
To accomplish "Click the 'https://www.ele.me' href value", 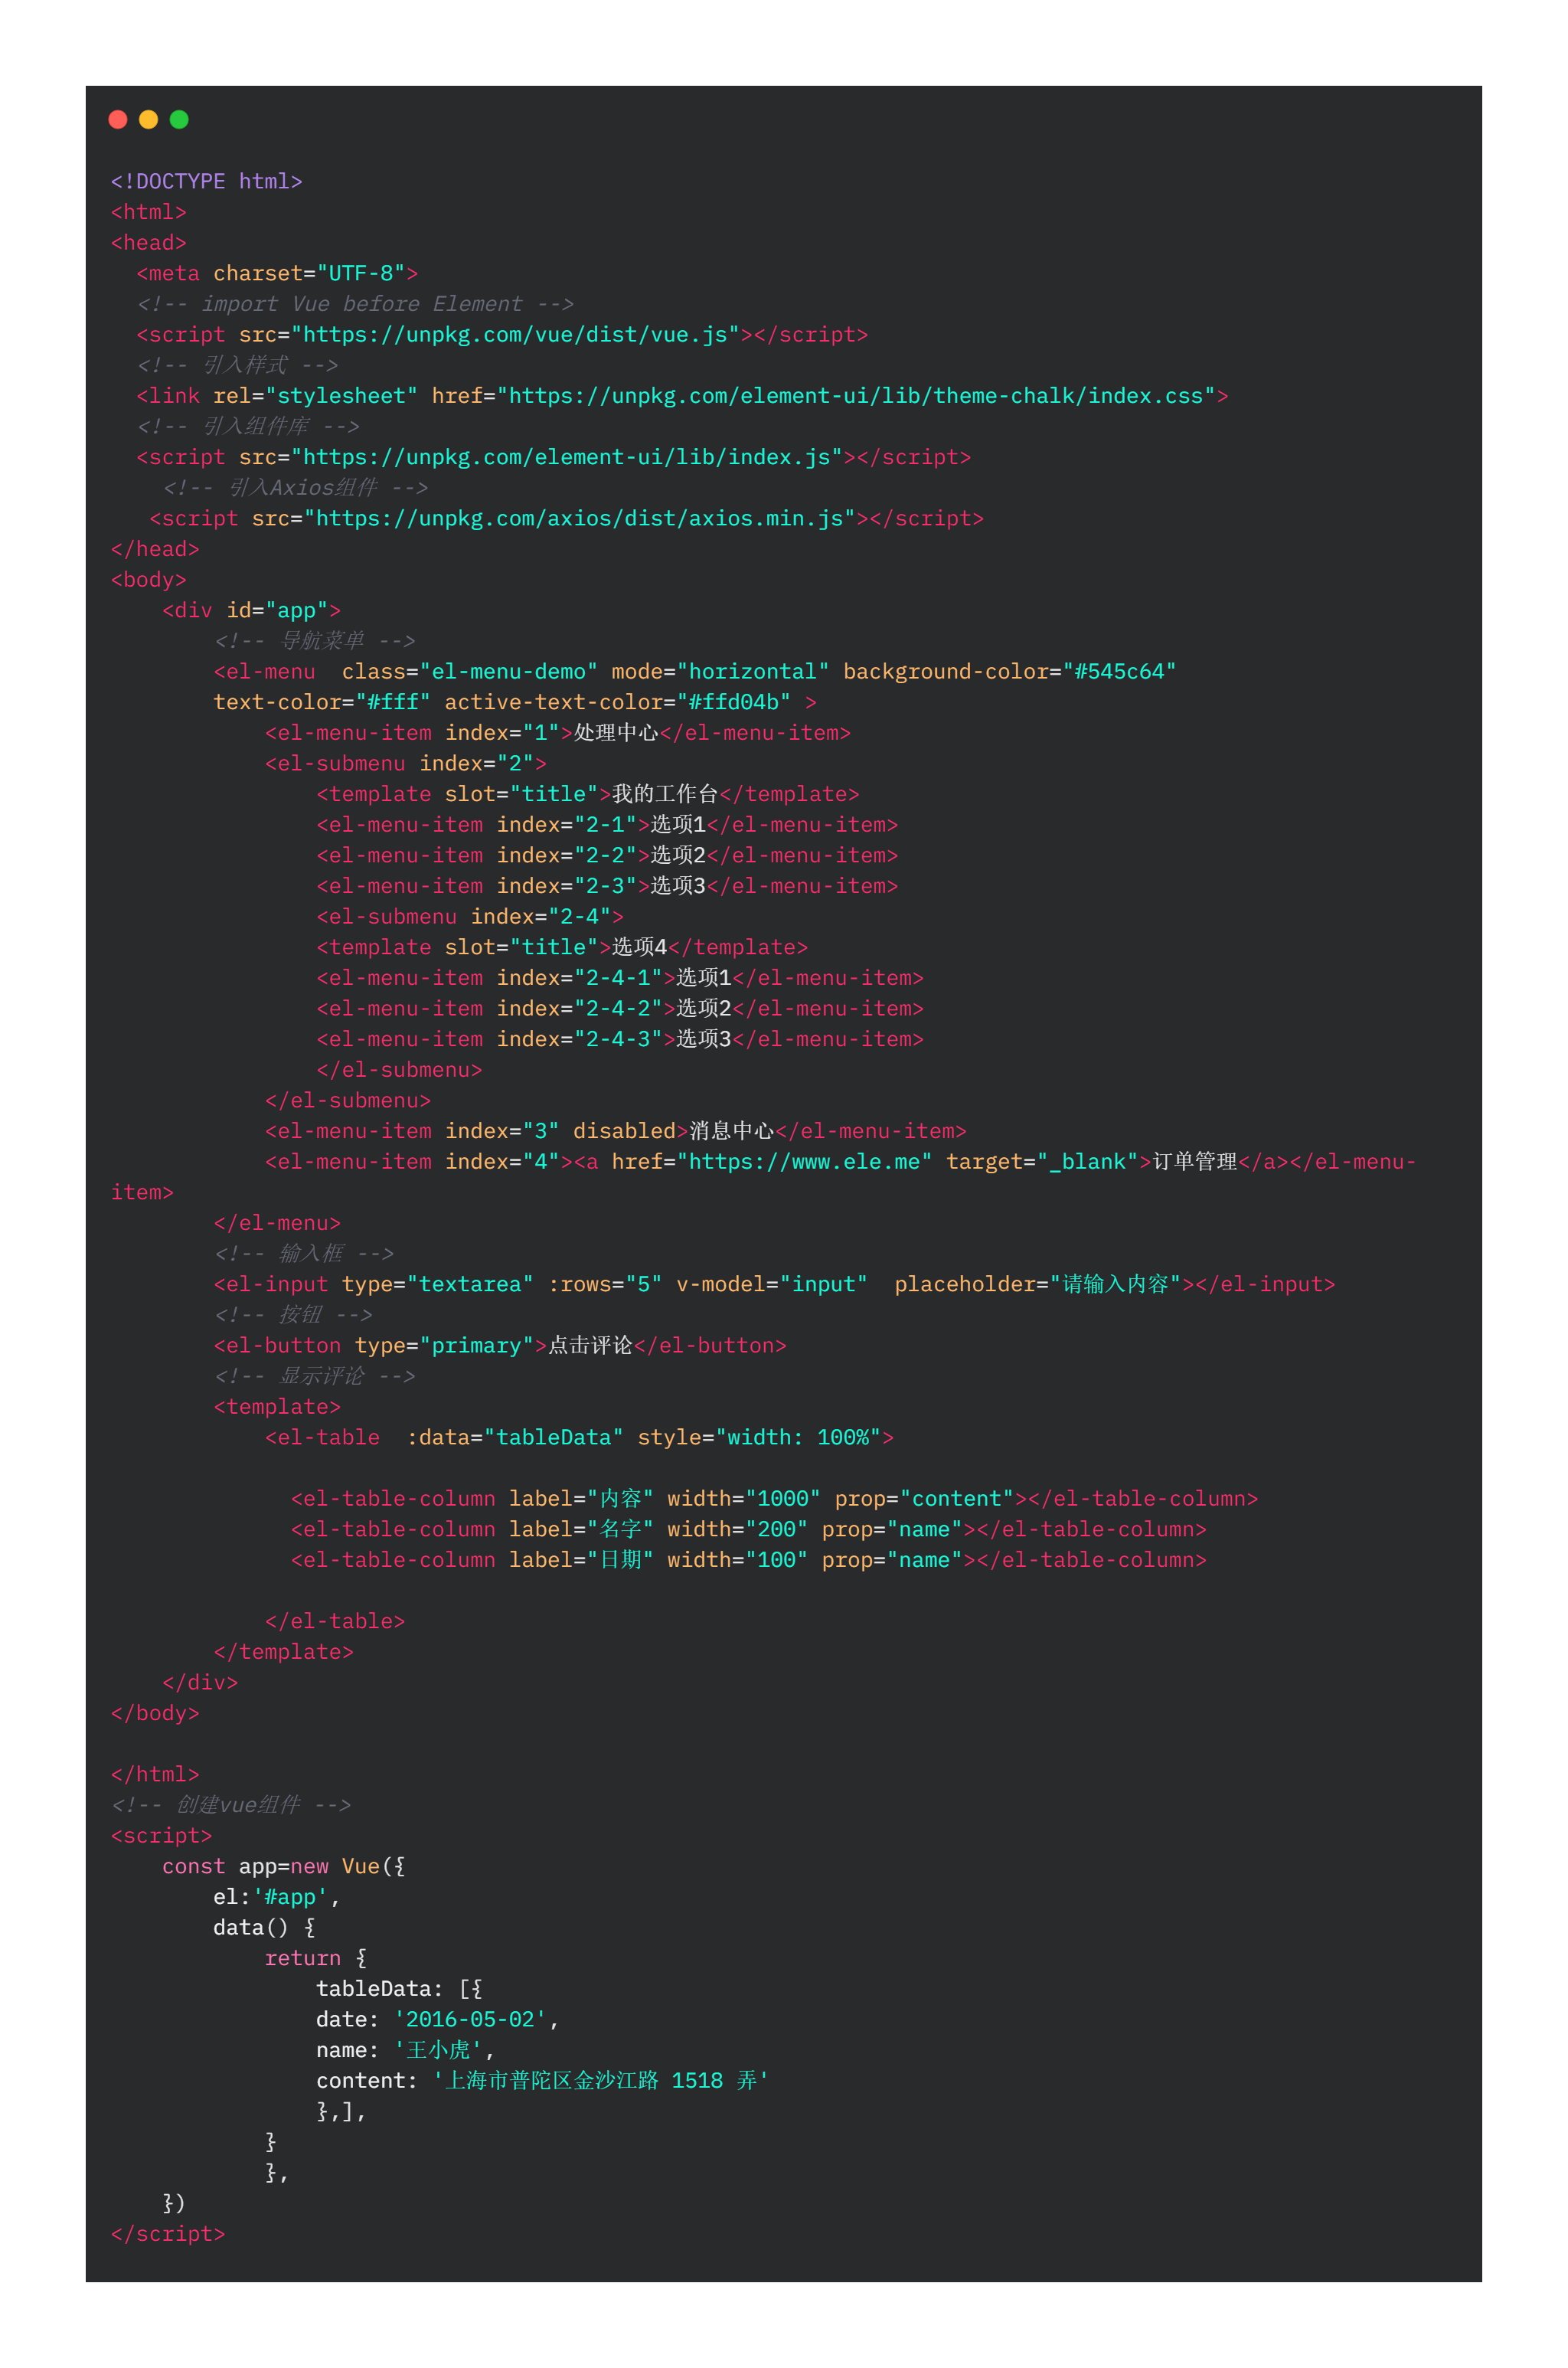I will [804, 1162].
